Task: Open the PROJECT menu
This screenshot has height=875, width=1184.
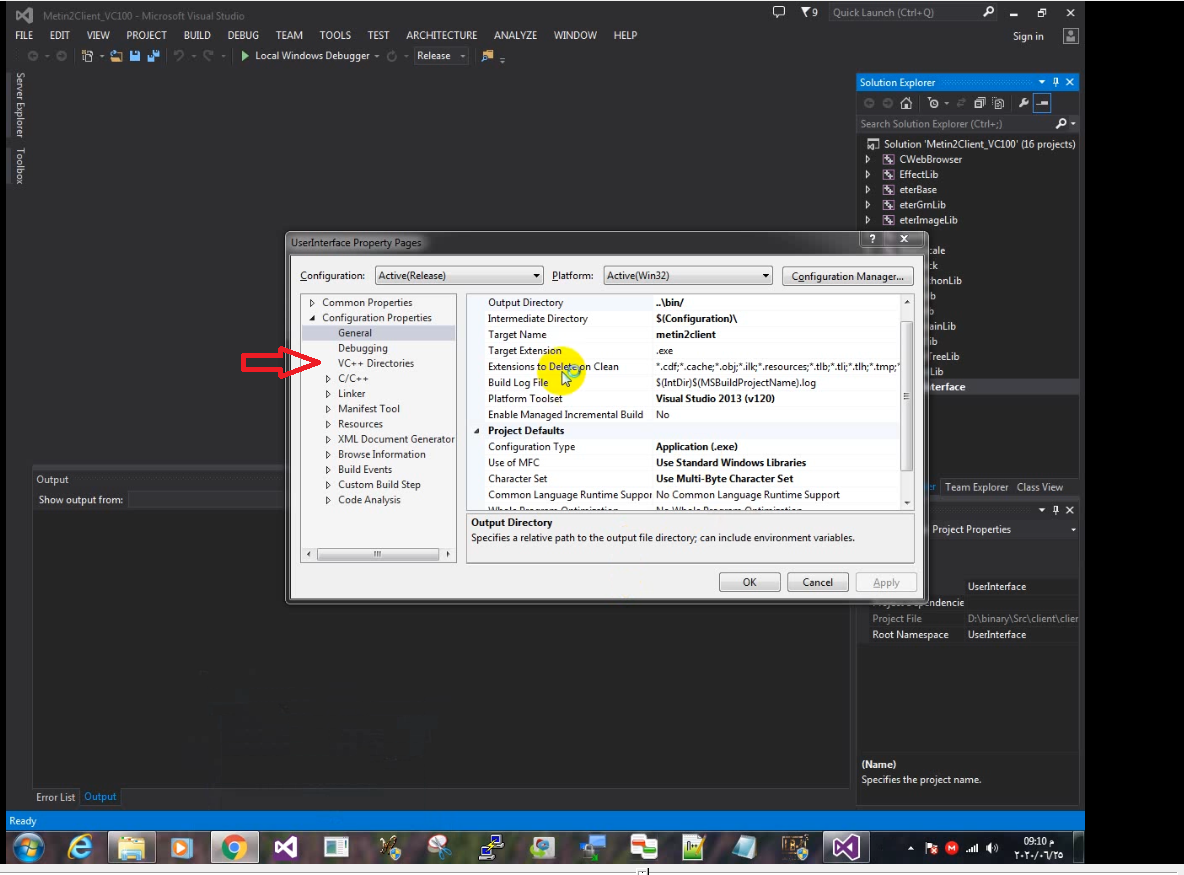Action: [x=146, y=35]
